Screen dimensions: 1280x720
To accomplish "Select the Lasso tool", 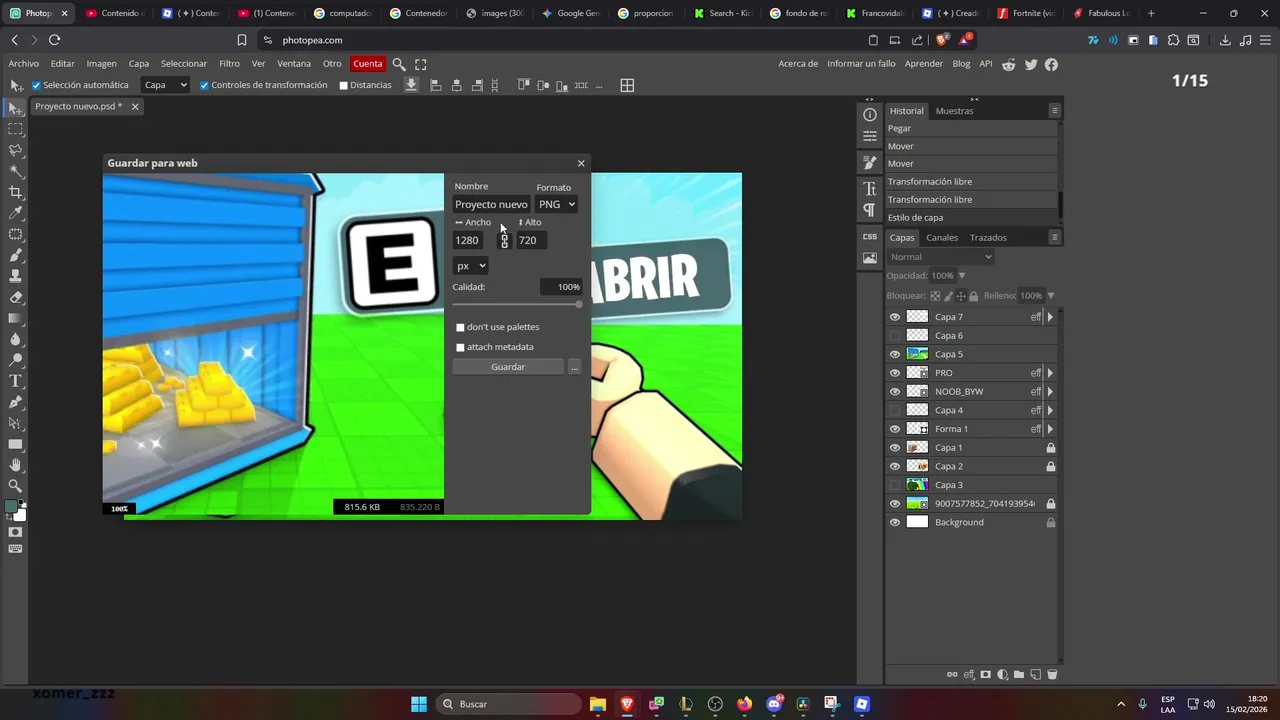I will click(15, 150).
